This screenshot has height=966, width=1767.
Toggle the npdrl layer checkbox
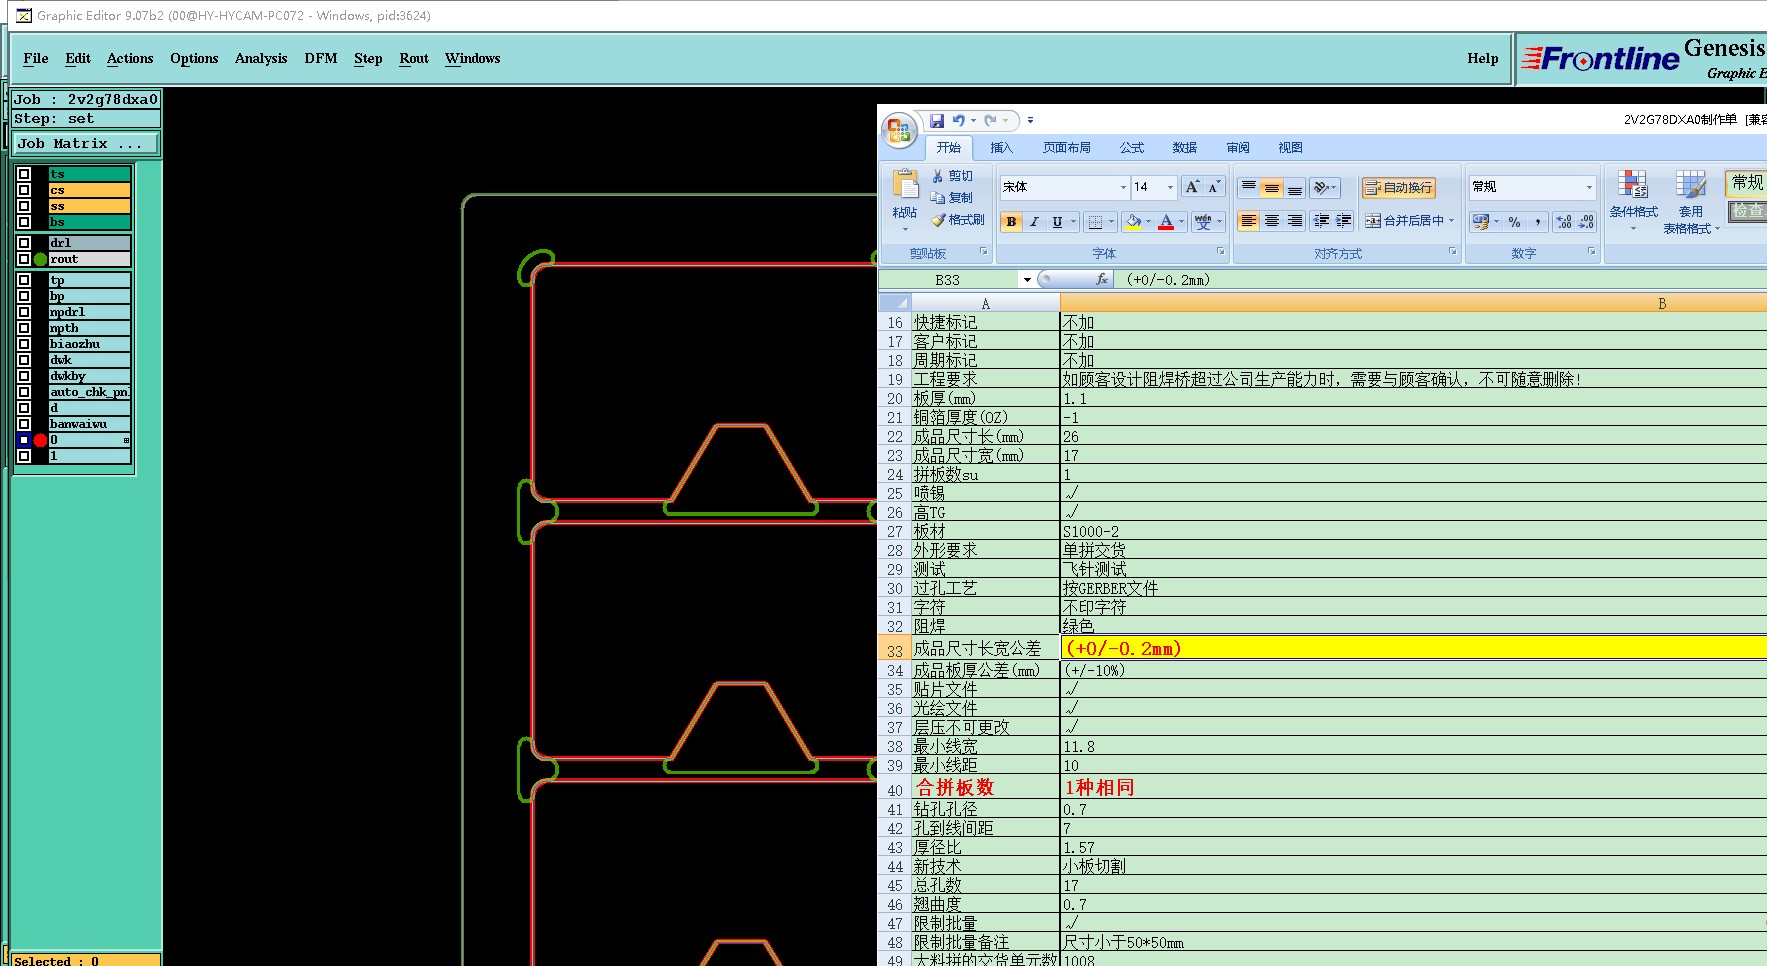pos(24,312)
